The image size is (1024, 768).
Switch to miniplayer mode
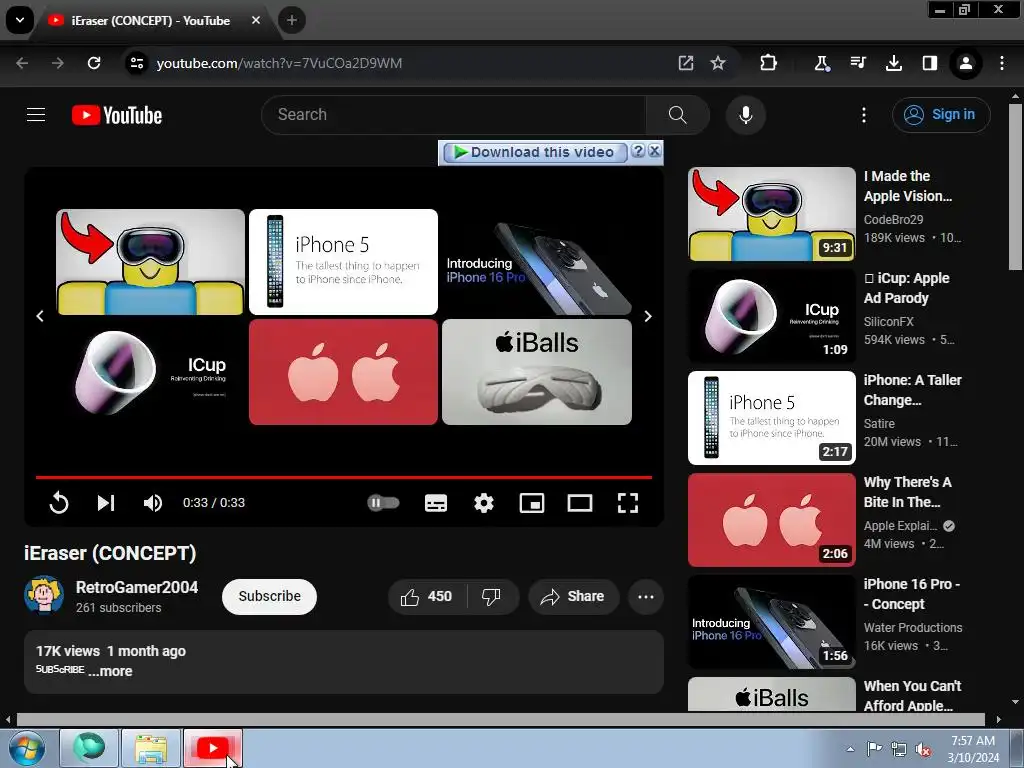click(532, 503)
